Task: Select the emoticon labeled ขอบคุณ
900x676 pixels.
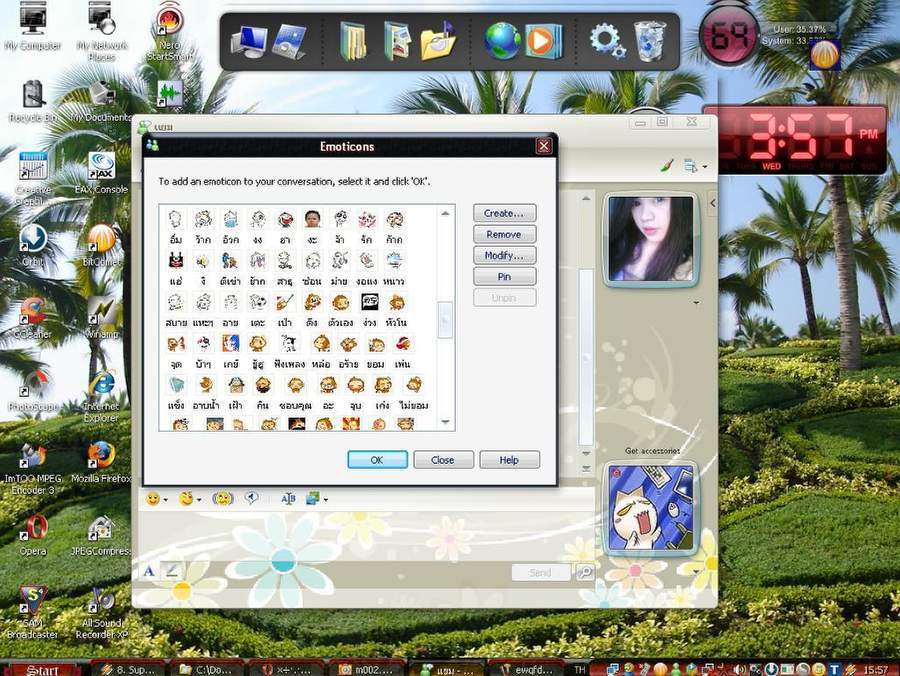Action: [296, 384]
